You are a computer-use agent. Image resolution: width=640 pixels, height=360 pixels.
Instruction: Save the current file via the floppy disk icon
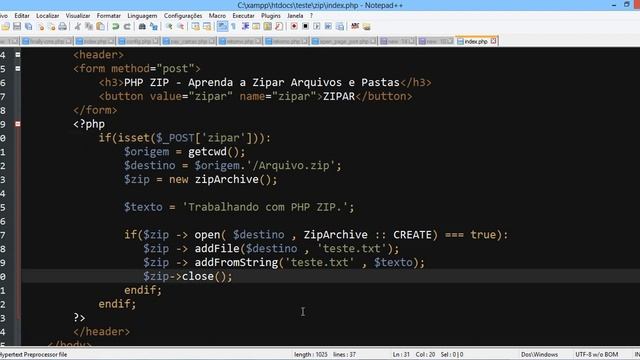tap(17, 27)
